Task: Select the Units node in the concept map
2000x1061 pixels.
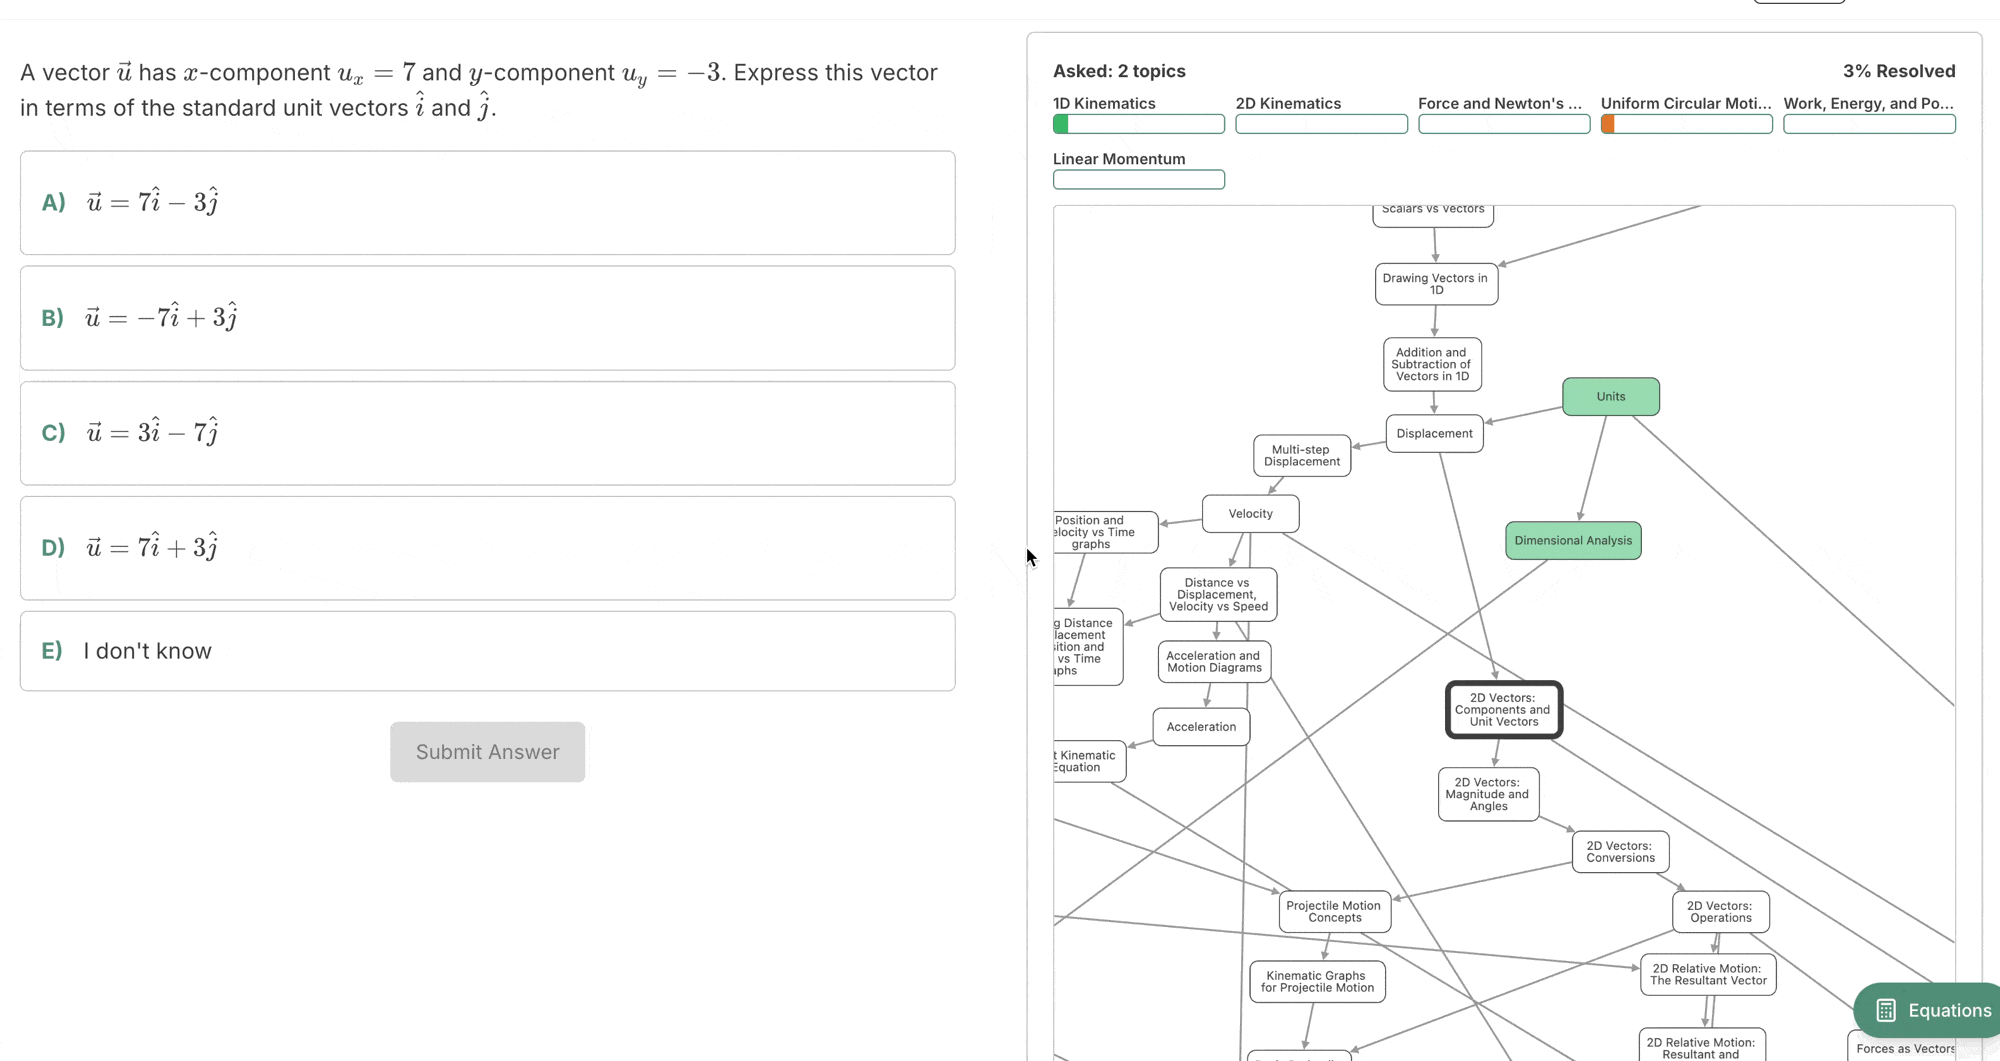Action: [1610, 396]
